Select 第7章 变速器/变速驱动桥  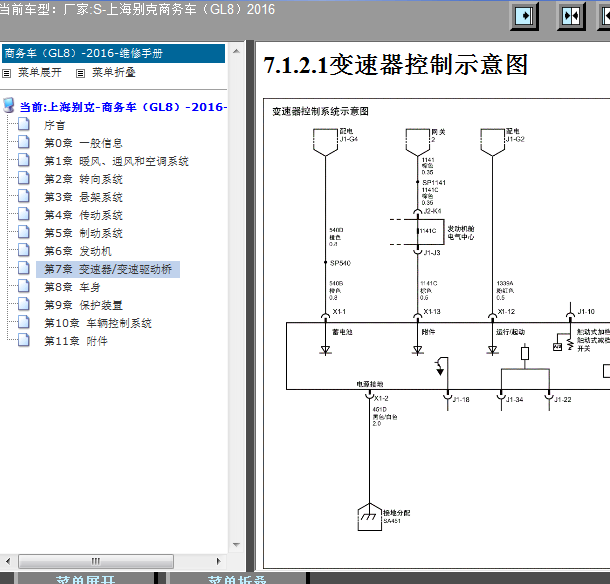[108, 269]
